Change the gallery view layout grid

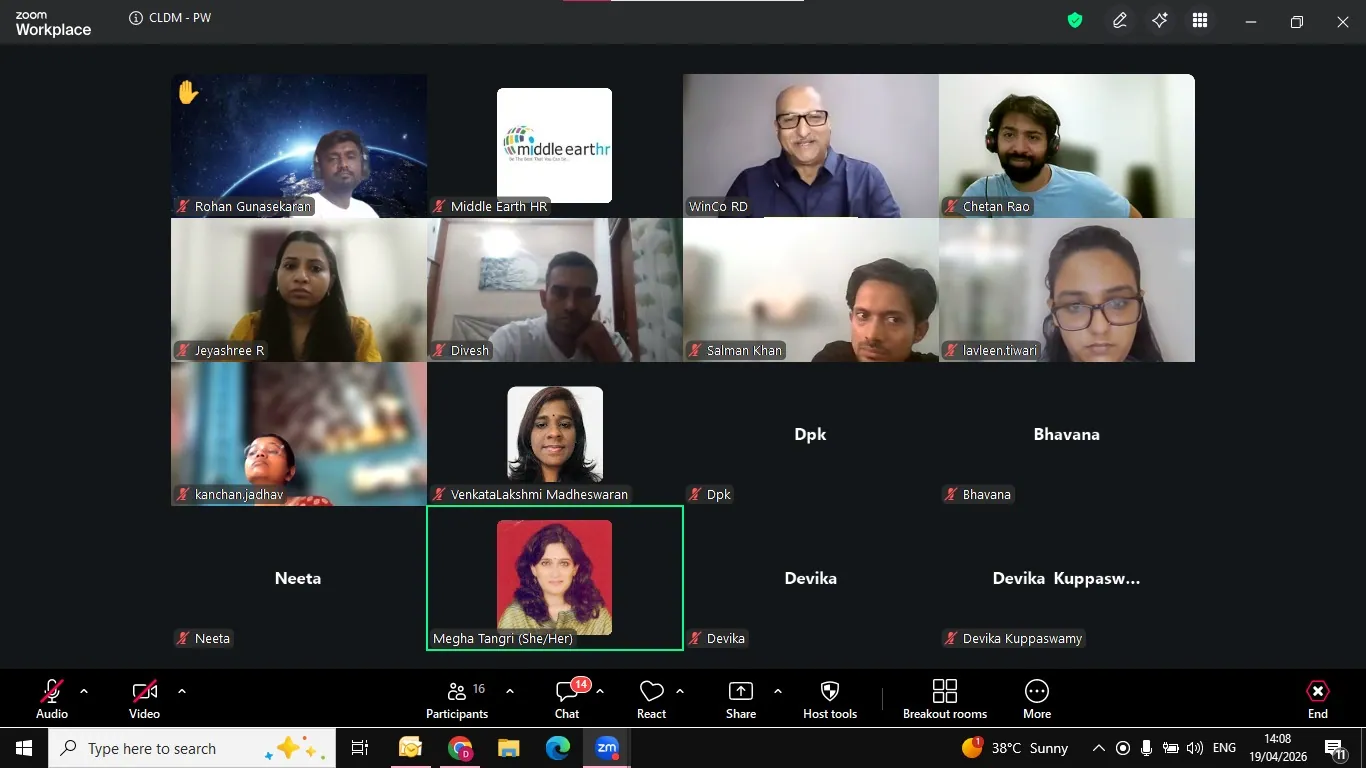[1200, 20]
